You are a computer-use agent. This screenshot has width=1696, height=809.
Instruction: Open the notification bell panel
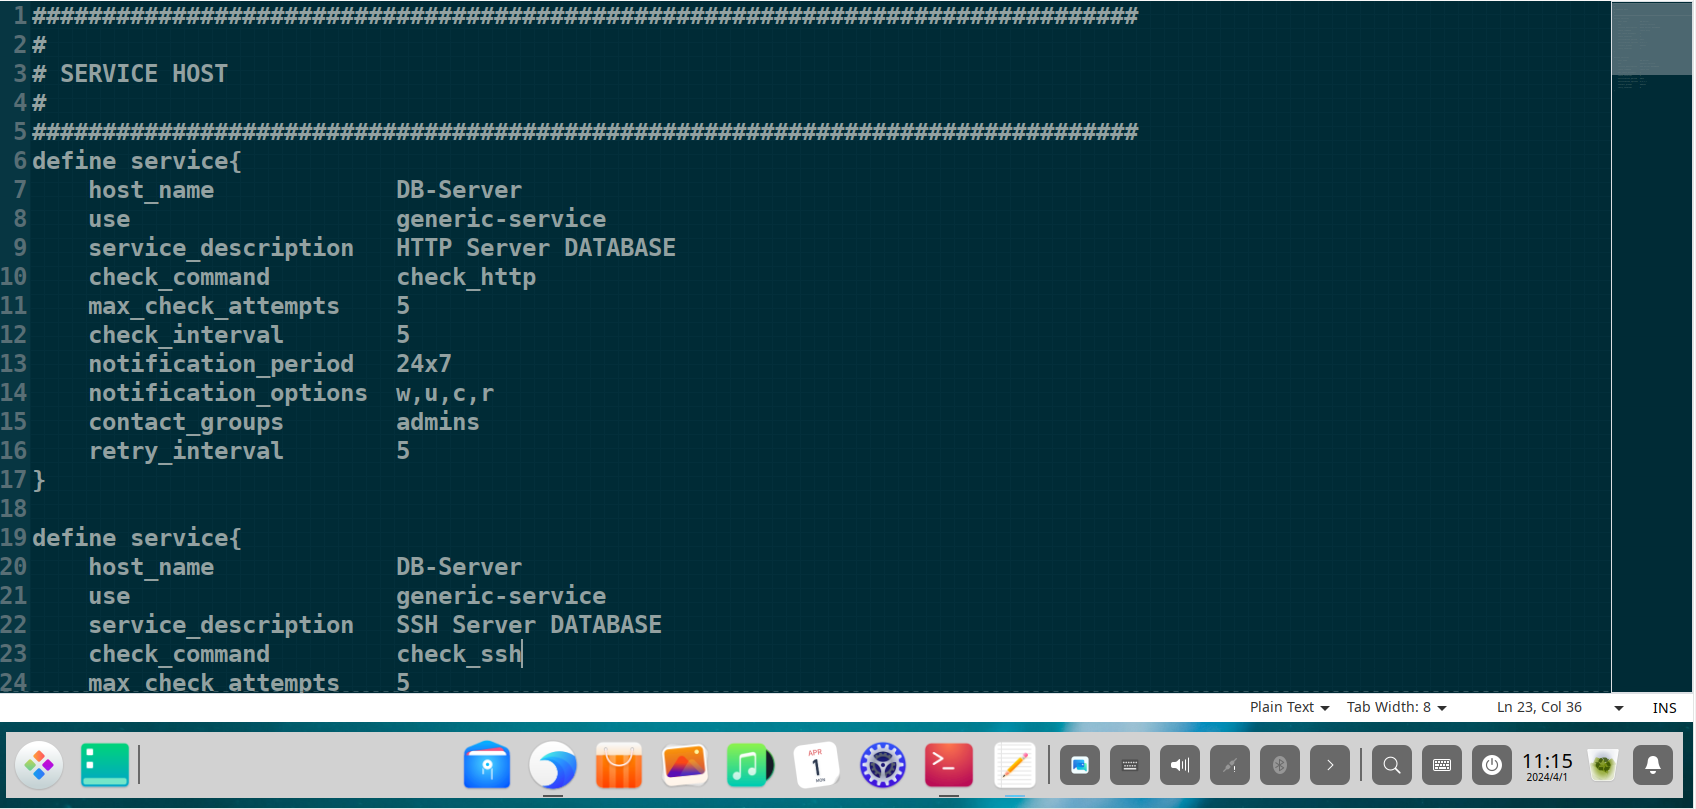pyautogui.click(x=1653, y=766)
